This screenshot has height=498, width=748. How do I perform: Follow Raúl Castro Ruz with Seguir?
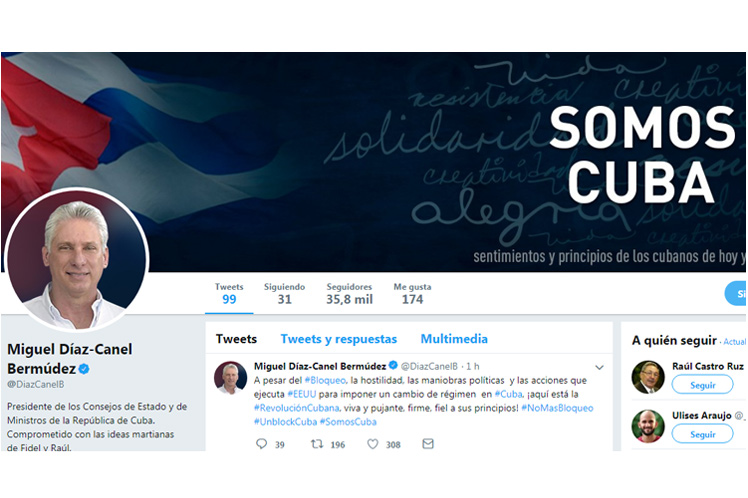tap(702, 384)
